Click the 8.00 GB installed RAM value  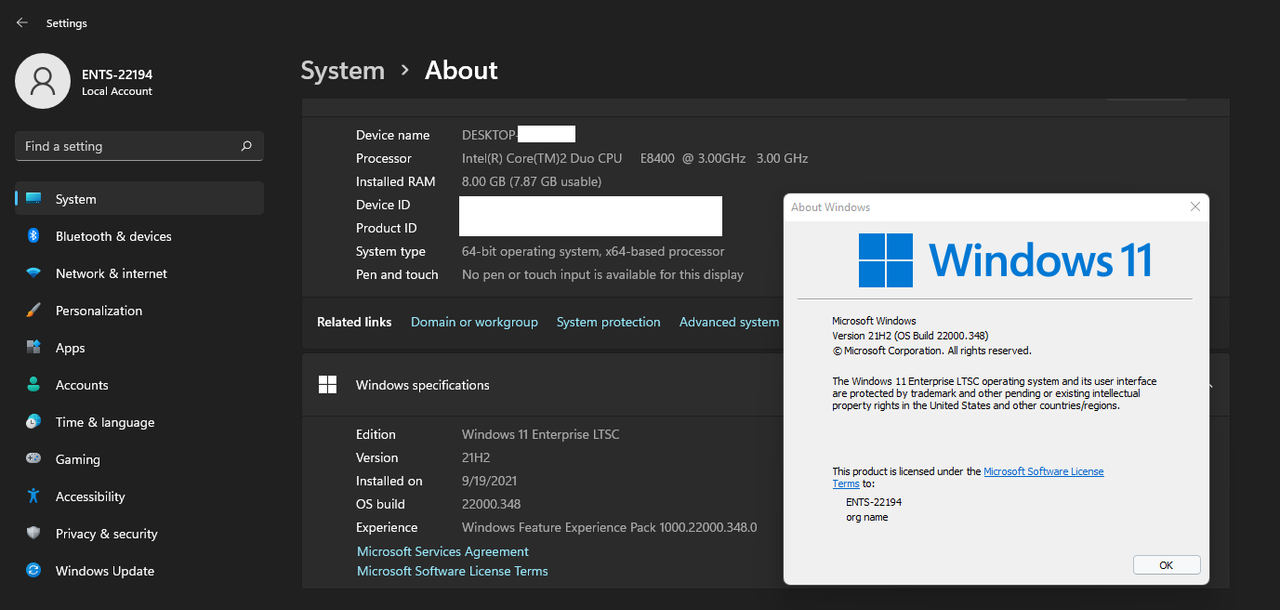tap(532, 181)
